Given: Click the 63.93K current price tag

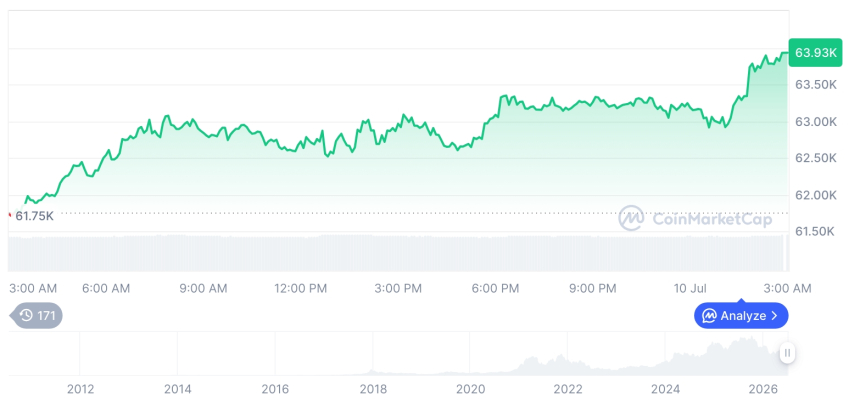Looking at the screenshot, I should (x=815, y=53).
